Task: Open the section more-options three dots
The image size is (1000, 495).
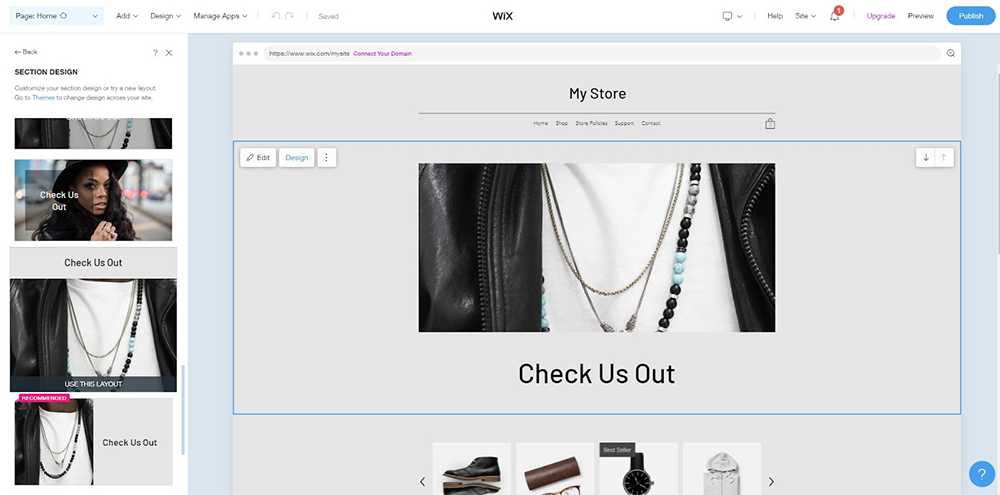Action: point(326,157)
